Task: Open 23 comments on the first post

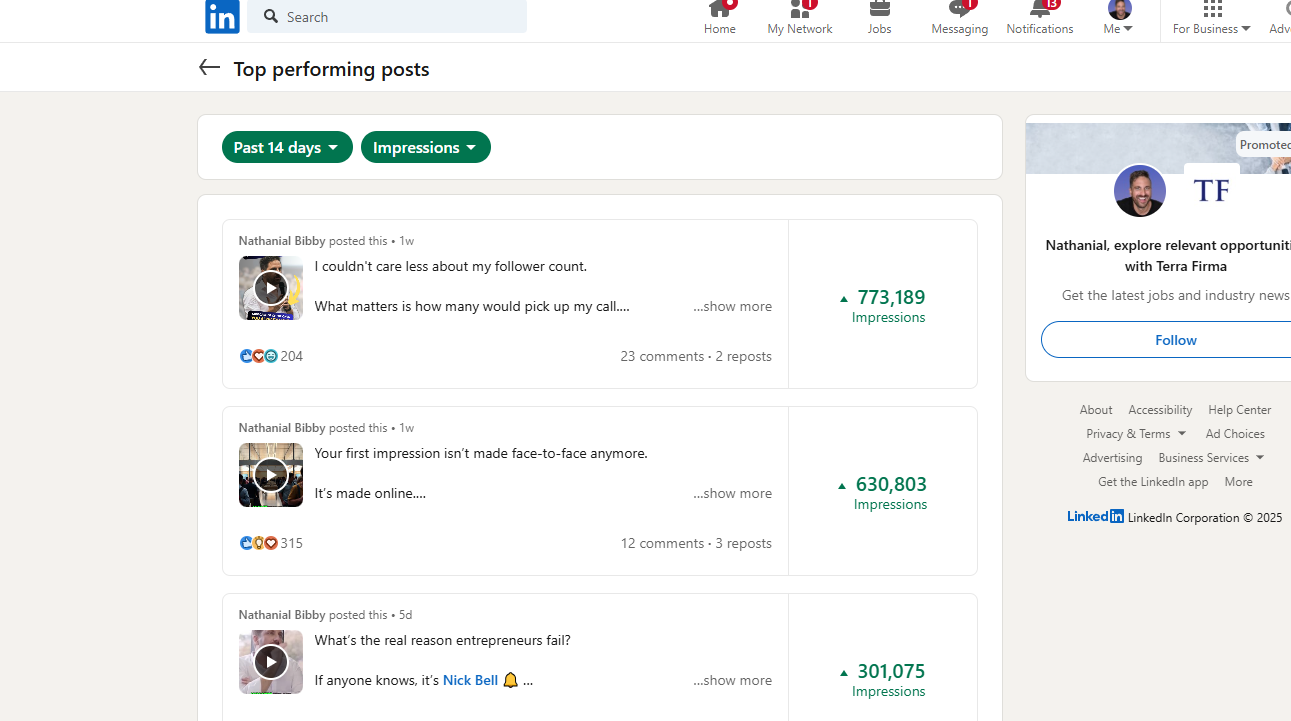Action: [x=662, y=356]
